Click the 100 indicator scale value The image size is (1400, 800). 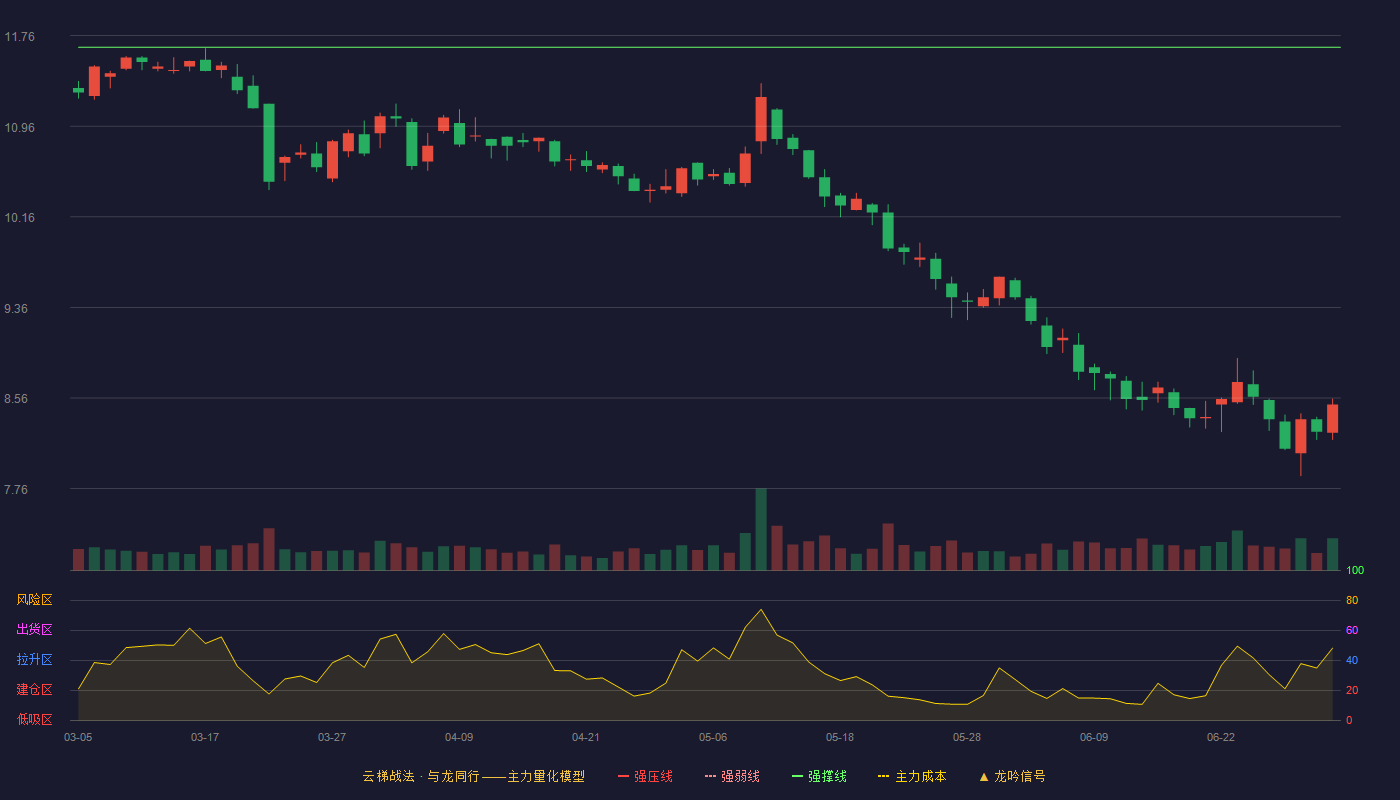click(1355, 570)
